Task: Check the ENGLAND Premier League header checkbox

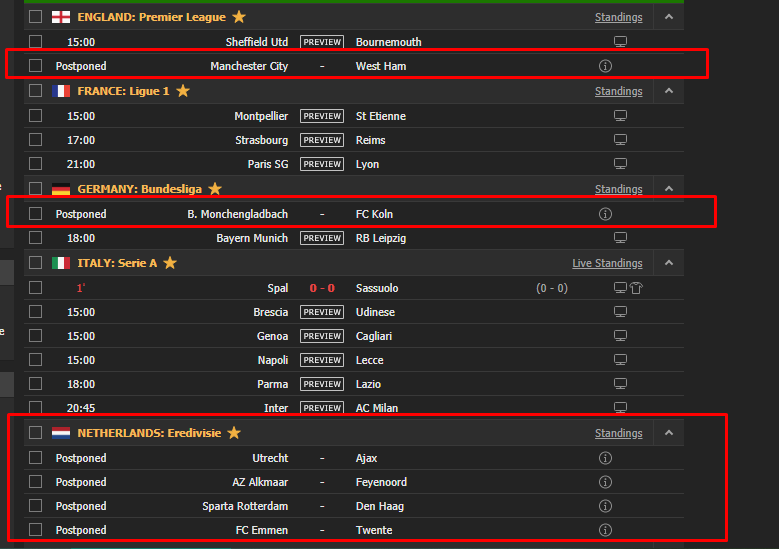Action: 36,17
